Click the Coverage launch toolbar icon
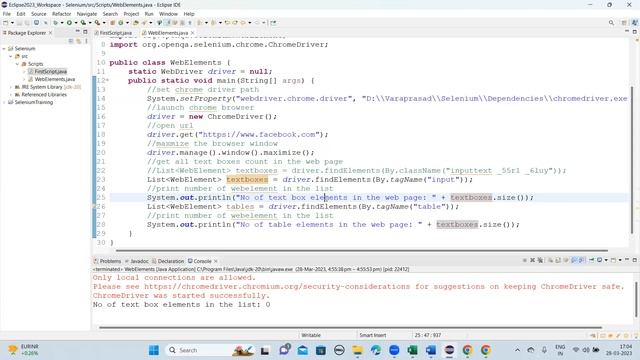The height and width of the screenshot is (360, 640). tap(83, 22)
